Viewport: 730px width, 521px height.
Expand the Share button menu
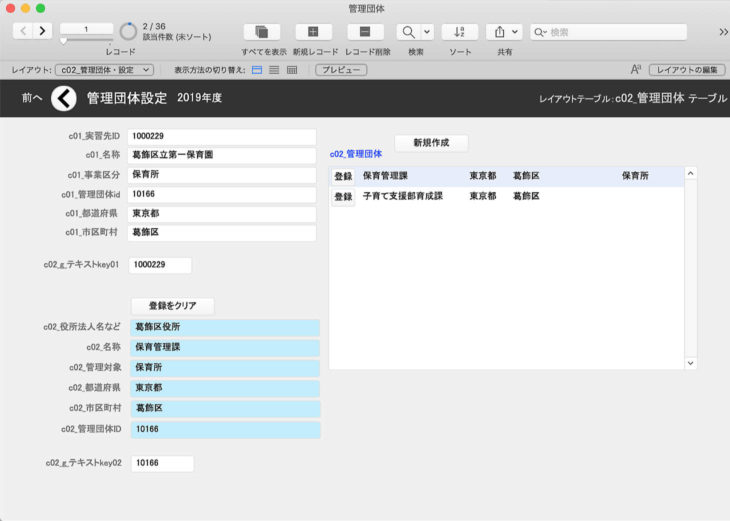(x=515, y=32)
